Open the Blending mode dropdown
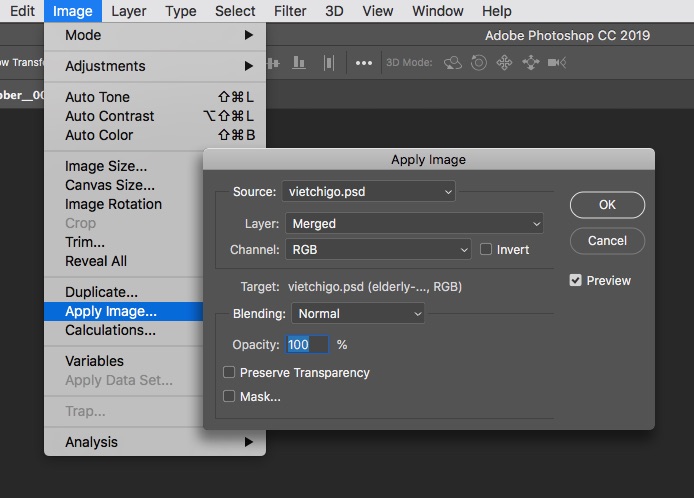Image resolution: width=694 pixels, height=498 pixels. pyautogui.click(x=357, y=313)
